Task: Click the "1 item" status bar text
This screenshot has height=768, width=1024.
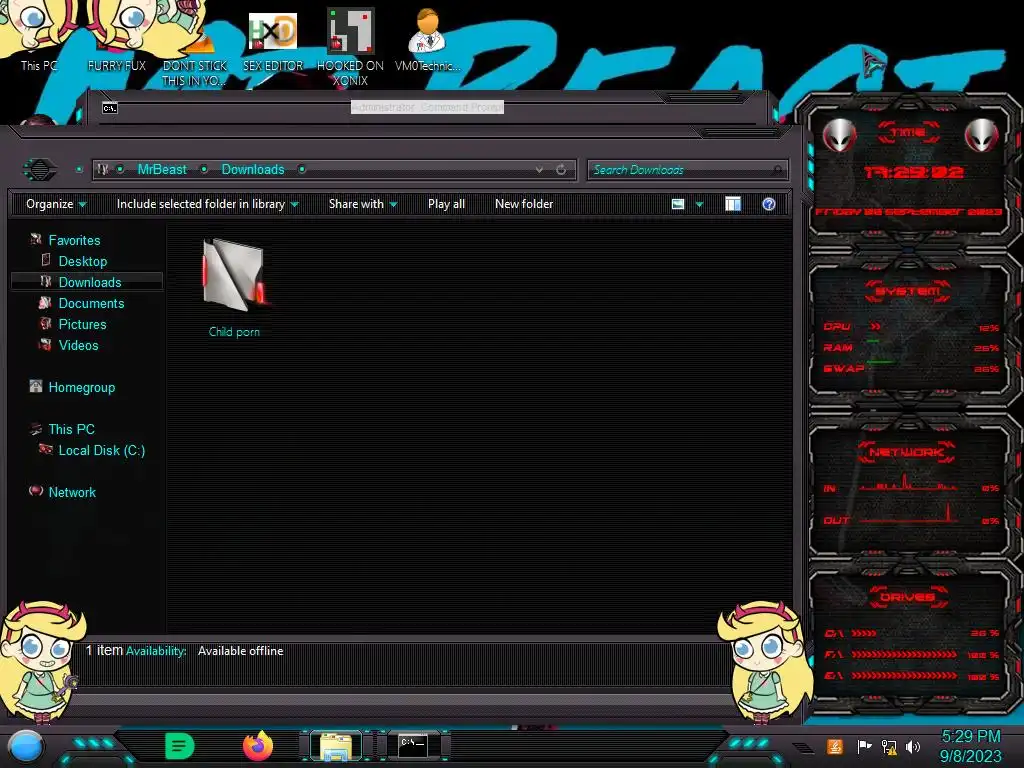Action: tap(104, 650)
